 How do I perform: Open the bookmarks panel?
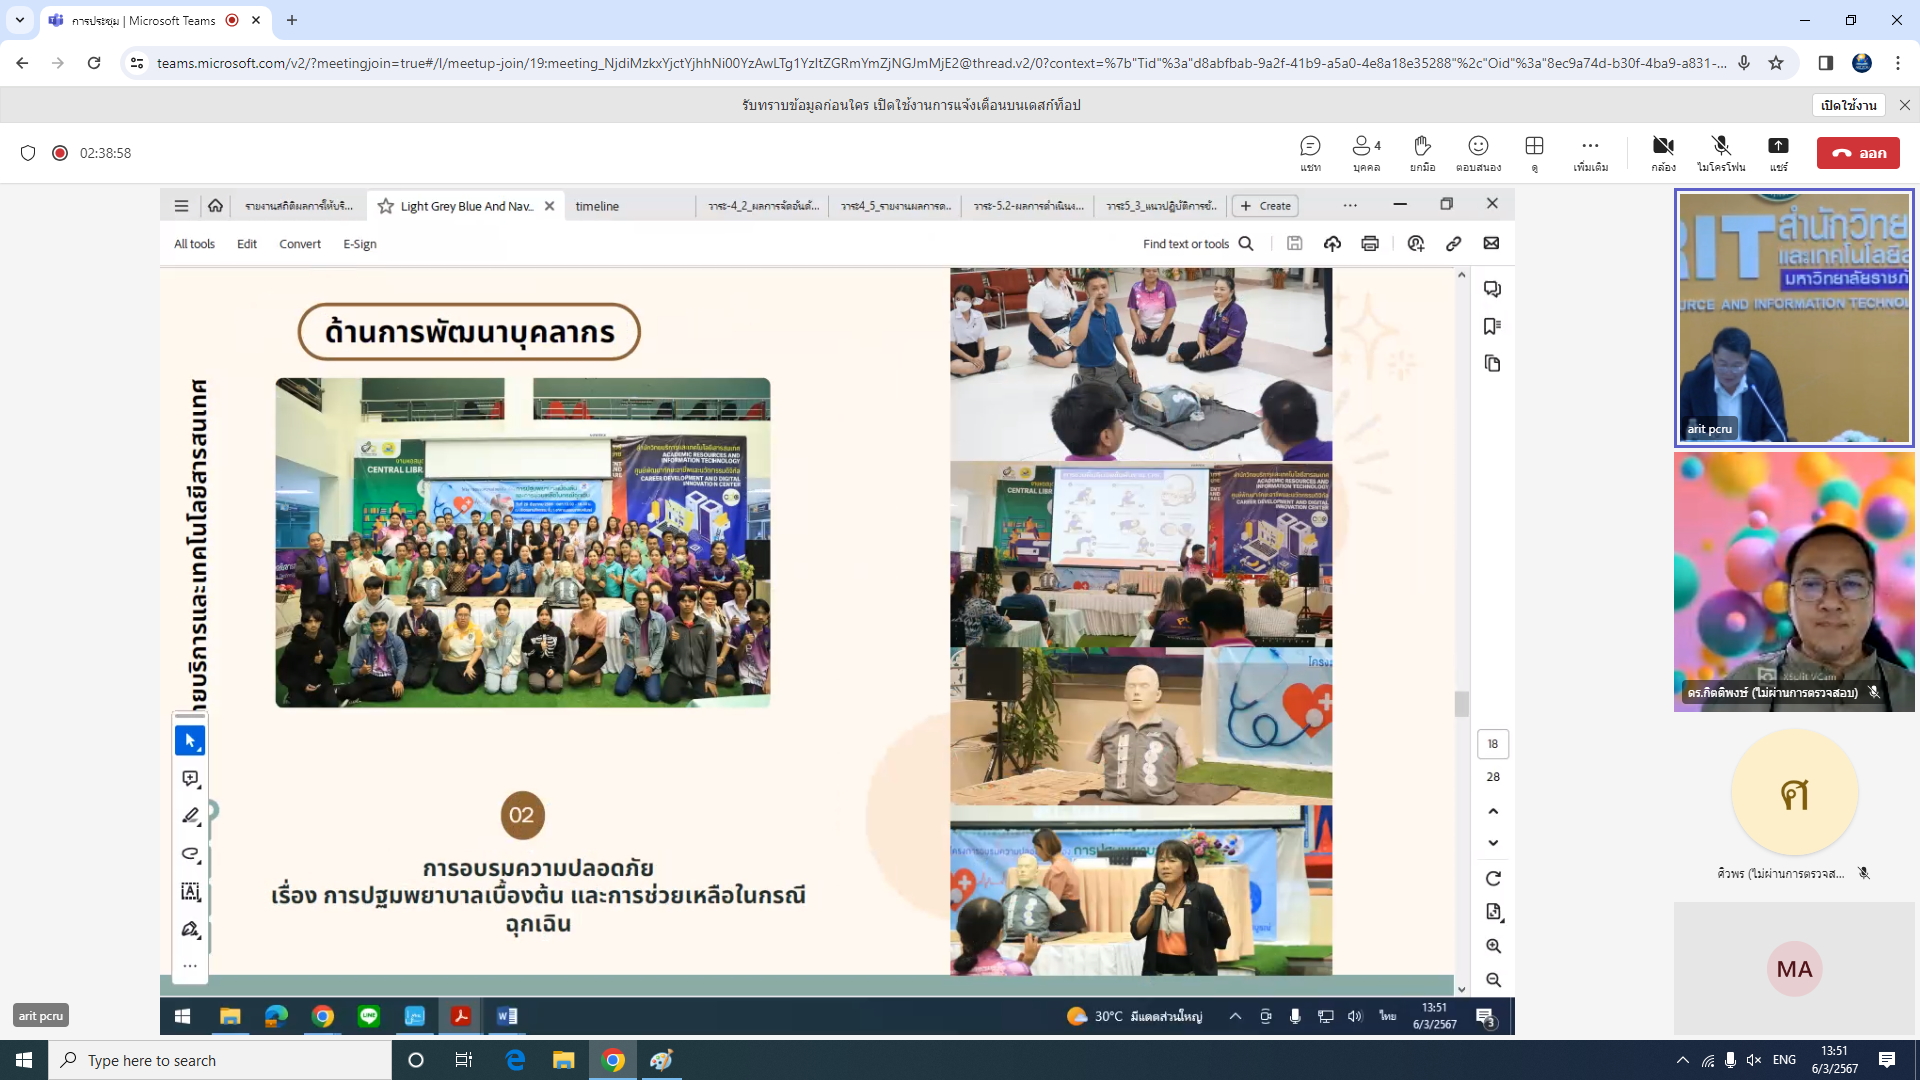(x=1492, y=326)
